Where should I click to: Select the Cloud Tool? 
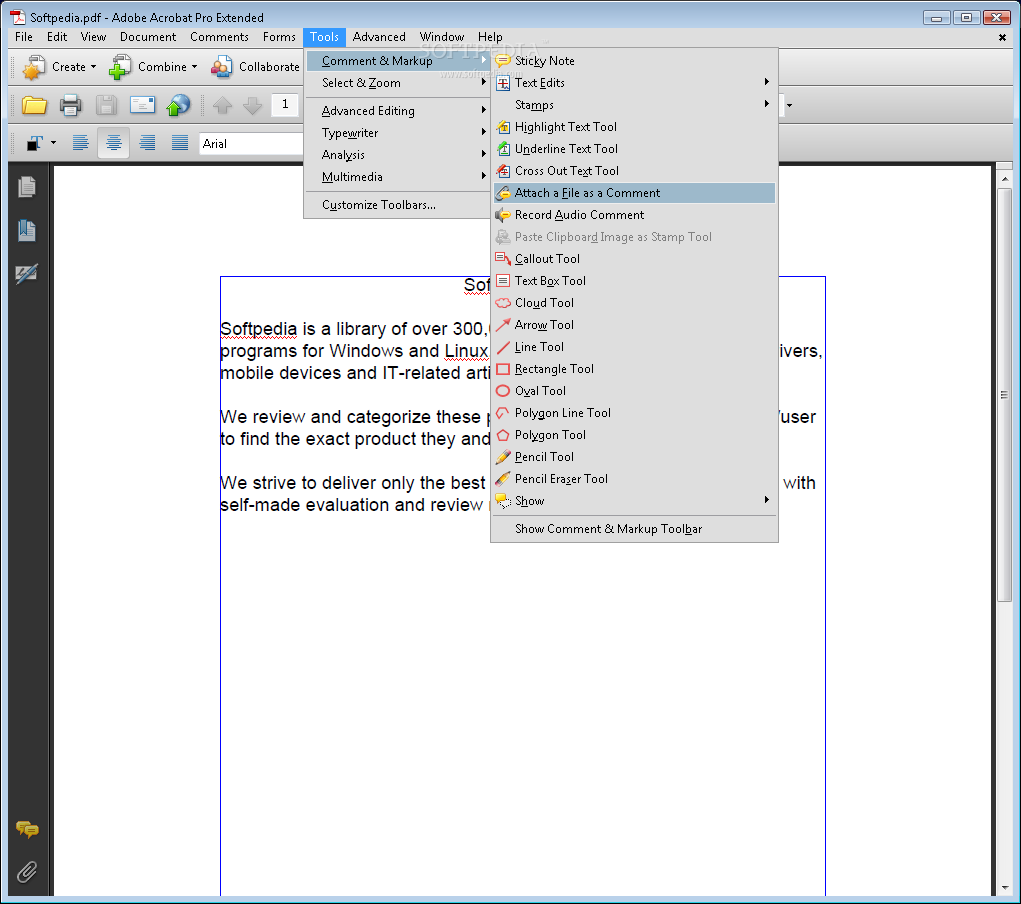click(x=634, y=303)
